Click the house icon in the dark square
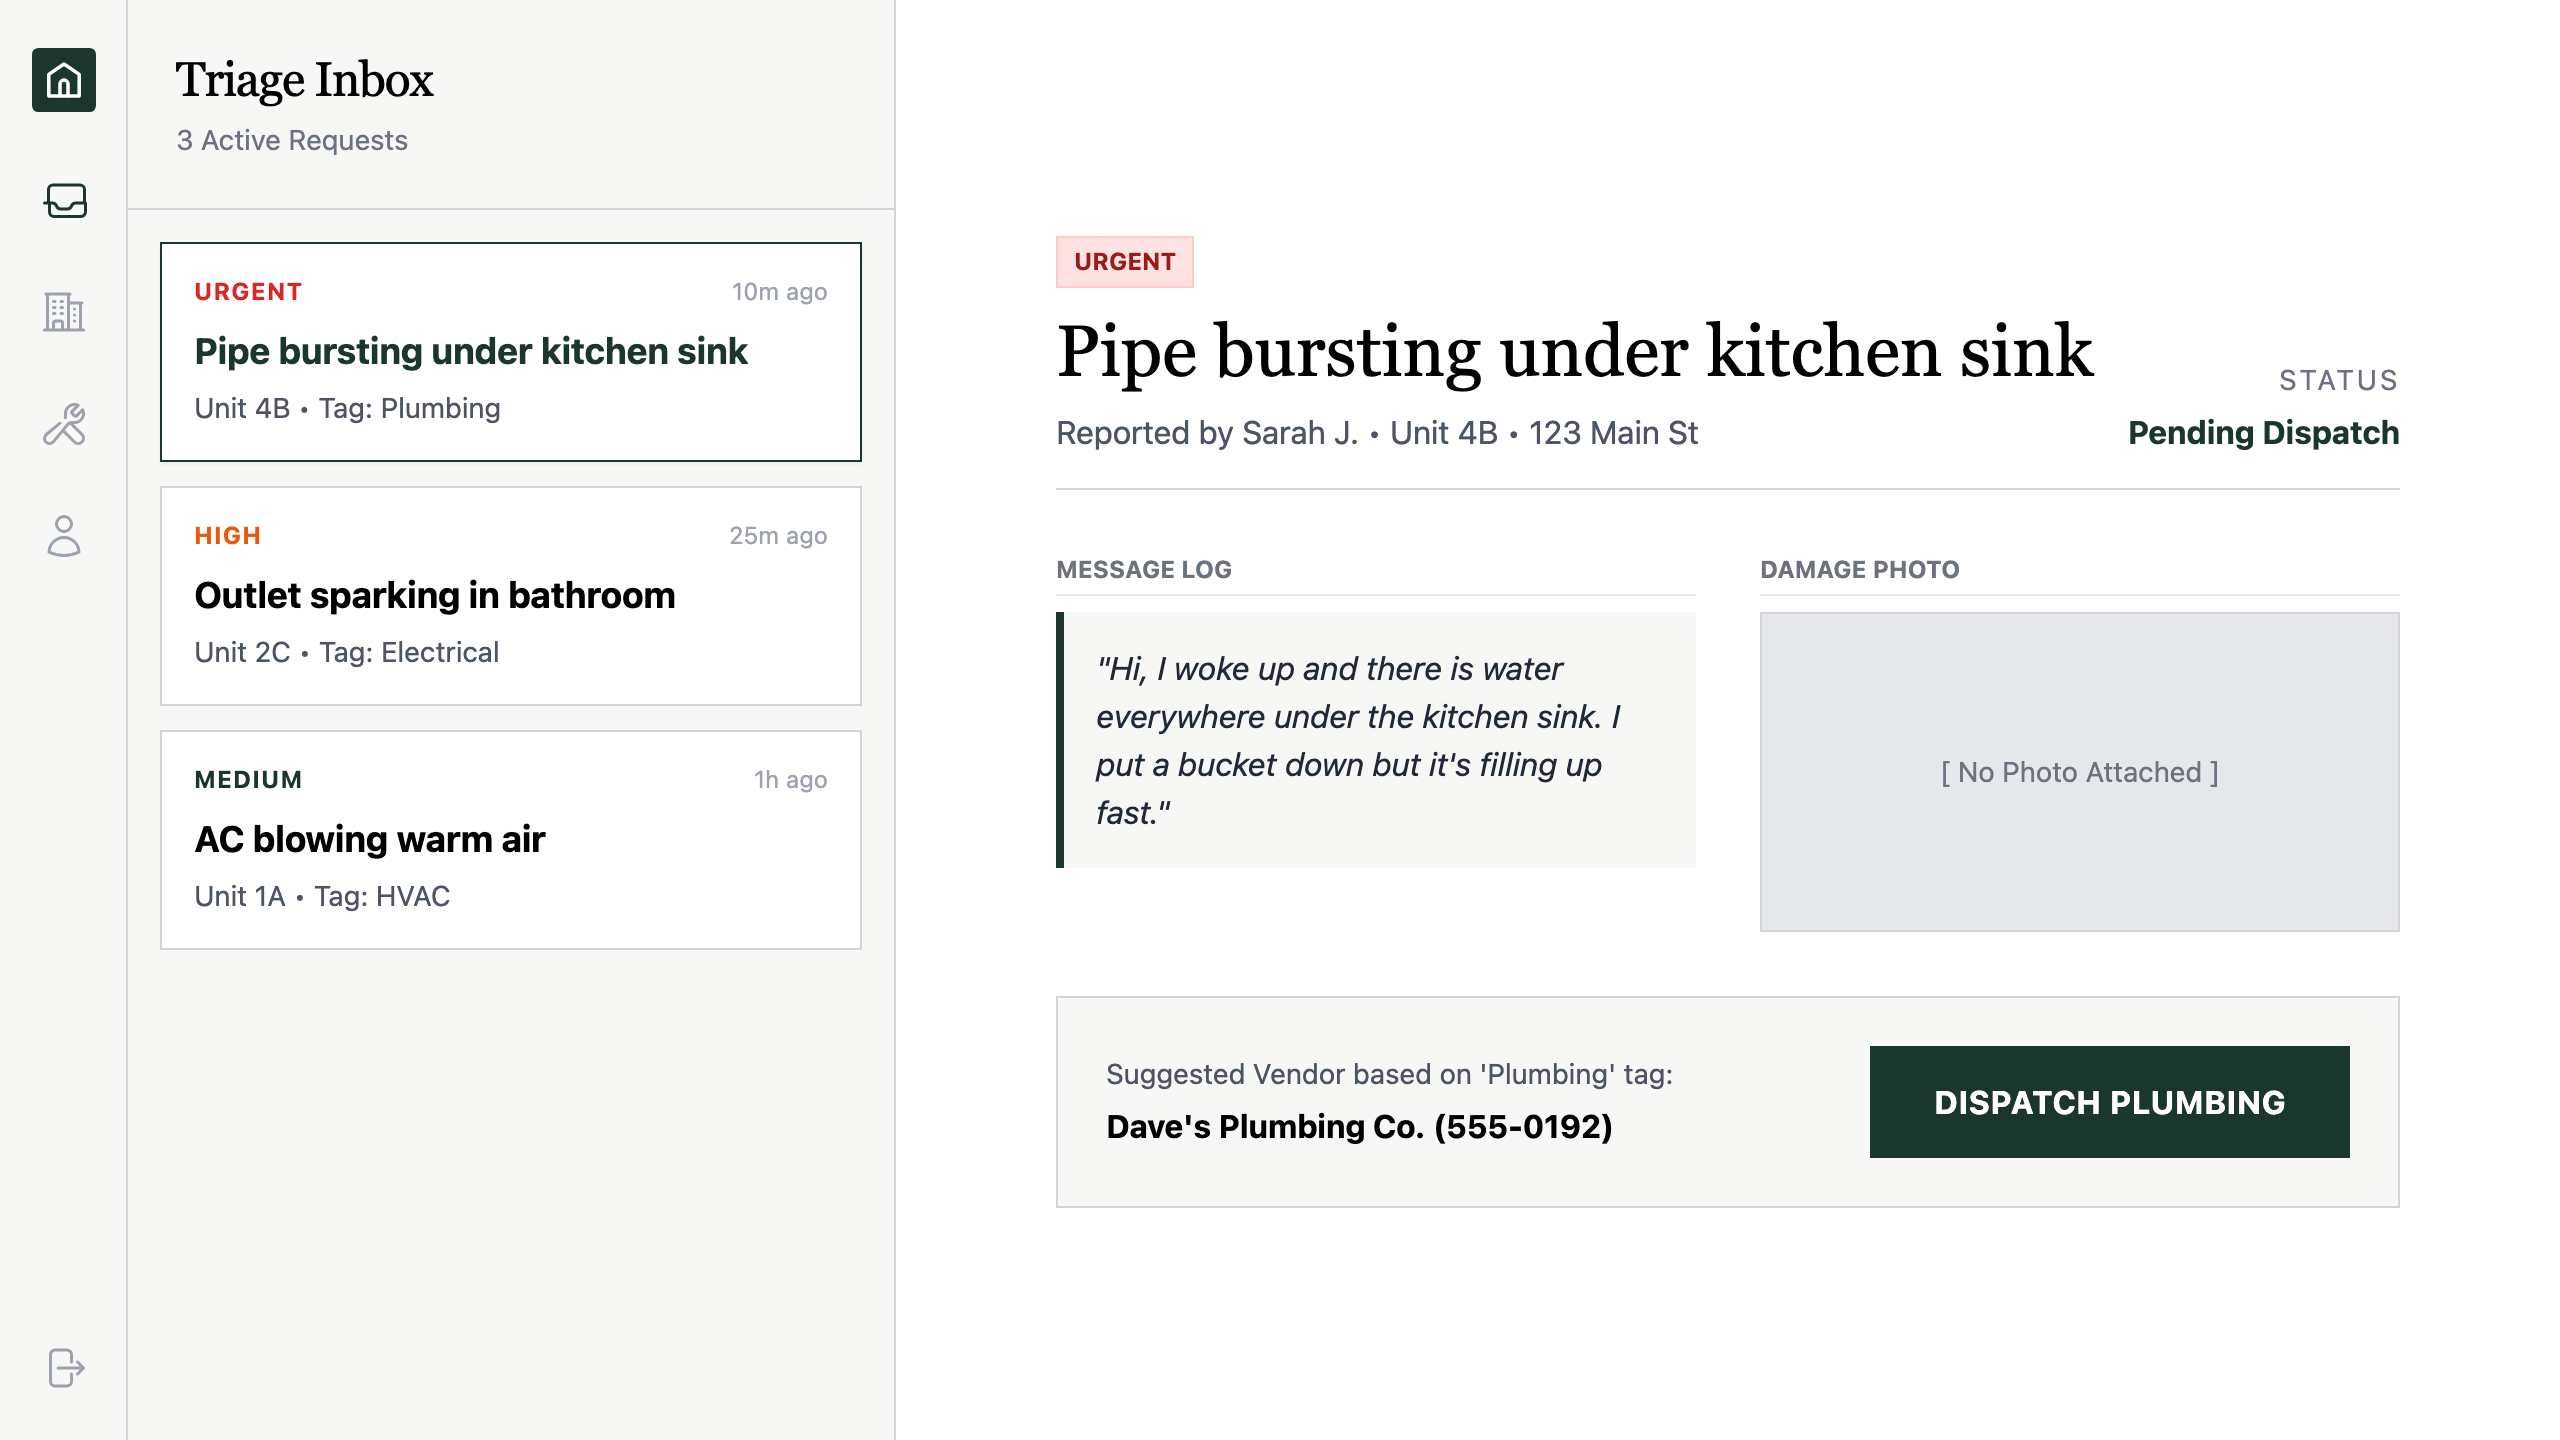 tap(64, 81)
